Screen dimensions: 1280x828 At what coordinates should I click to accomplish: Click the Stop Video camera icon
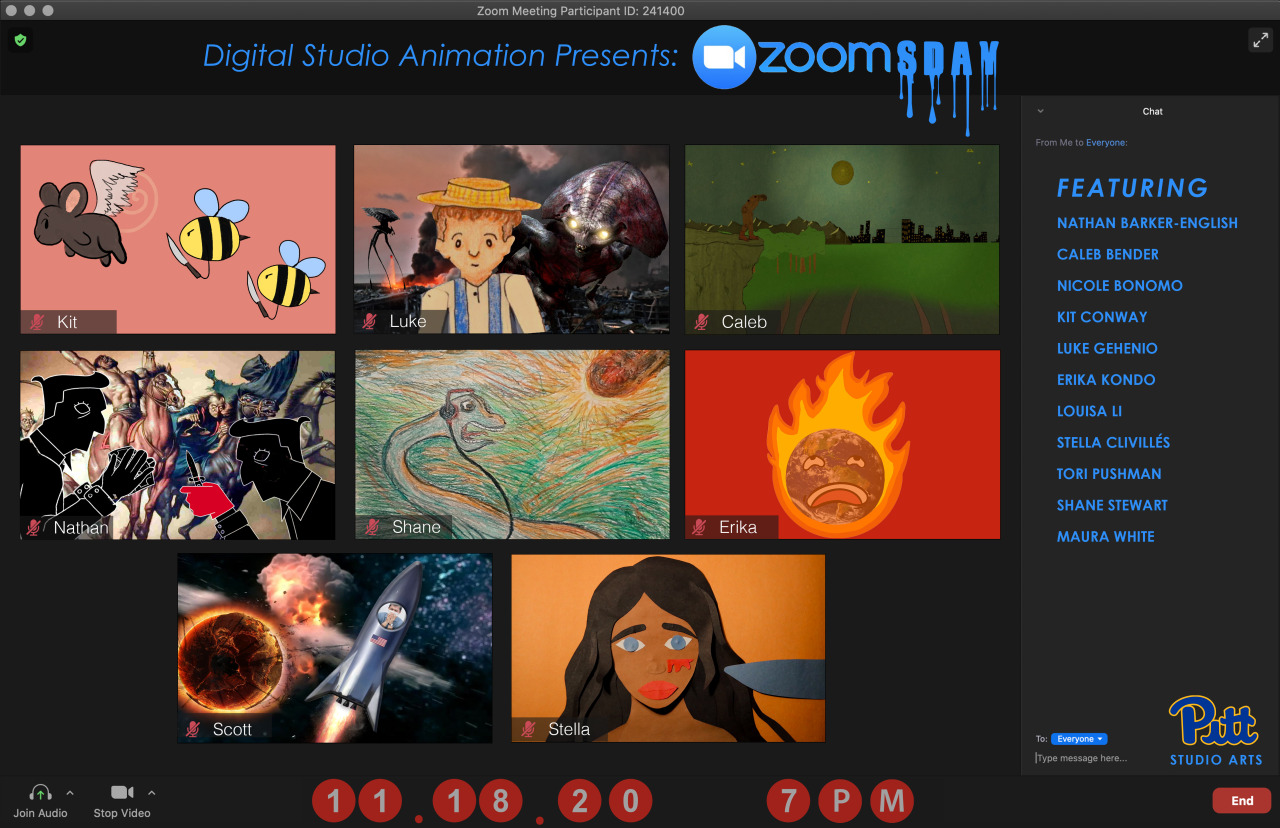122,793
